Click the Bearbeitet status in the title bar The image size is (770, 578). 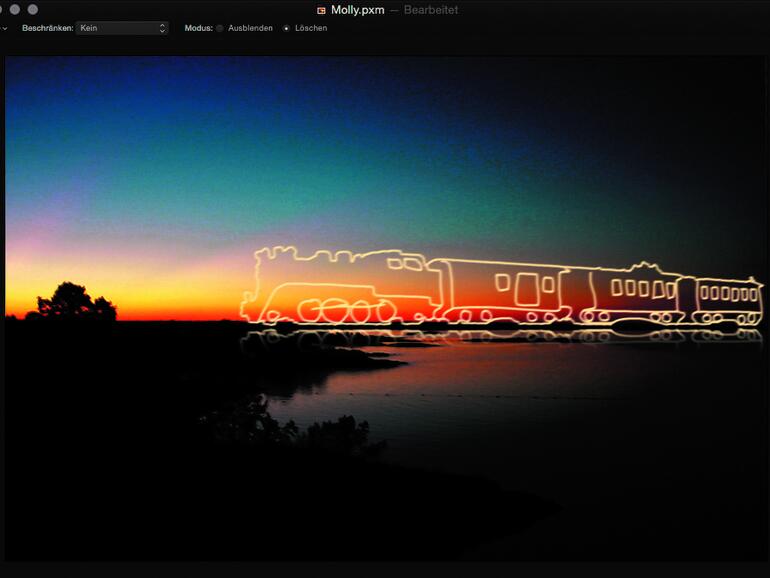431,10
